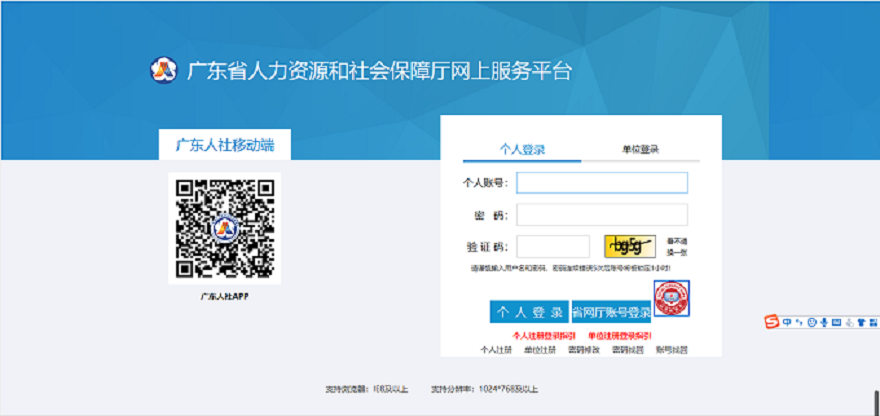Click the Sogou person account icon

click(849, 322)
